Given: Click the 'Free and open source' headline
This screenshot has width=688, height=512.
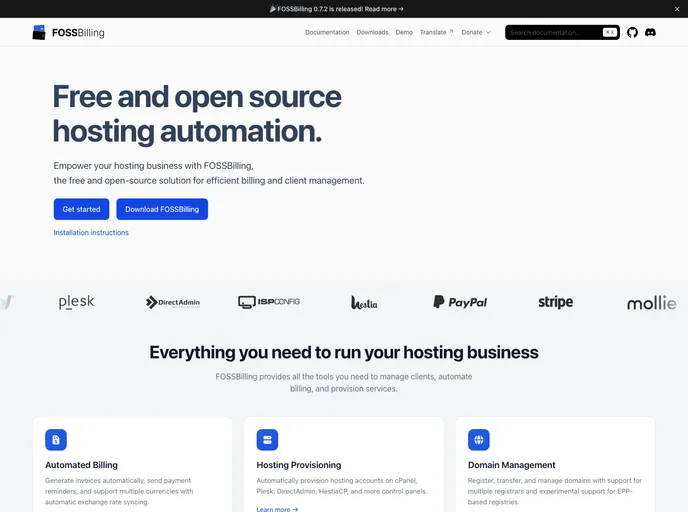Looking at the screenshot, I should pos(197,114).
